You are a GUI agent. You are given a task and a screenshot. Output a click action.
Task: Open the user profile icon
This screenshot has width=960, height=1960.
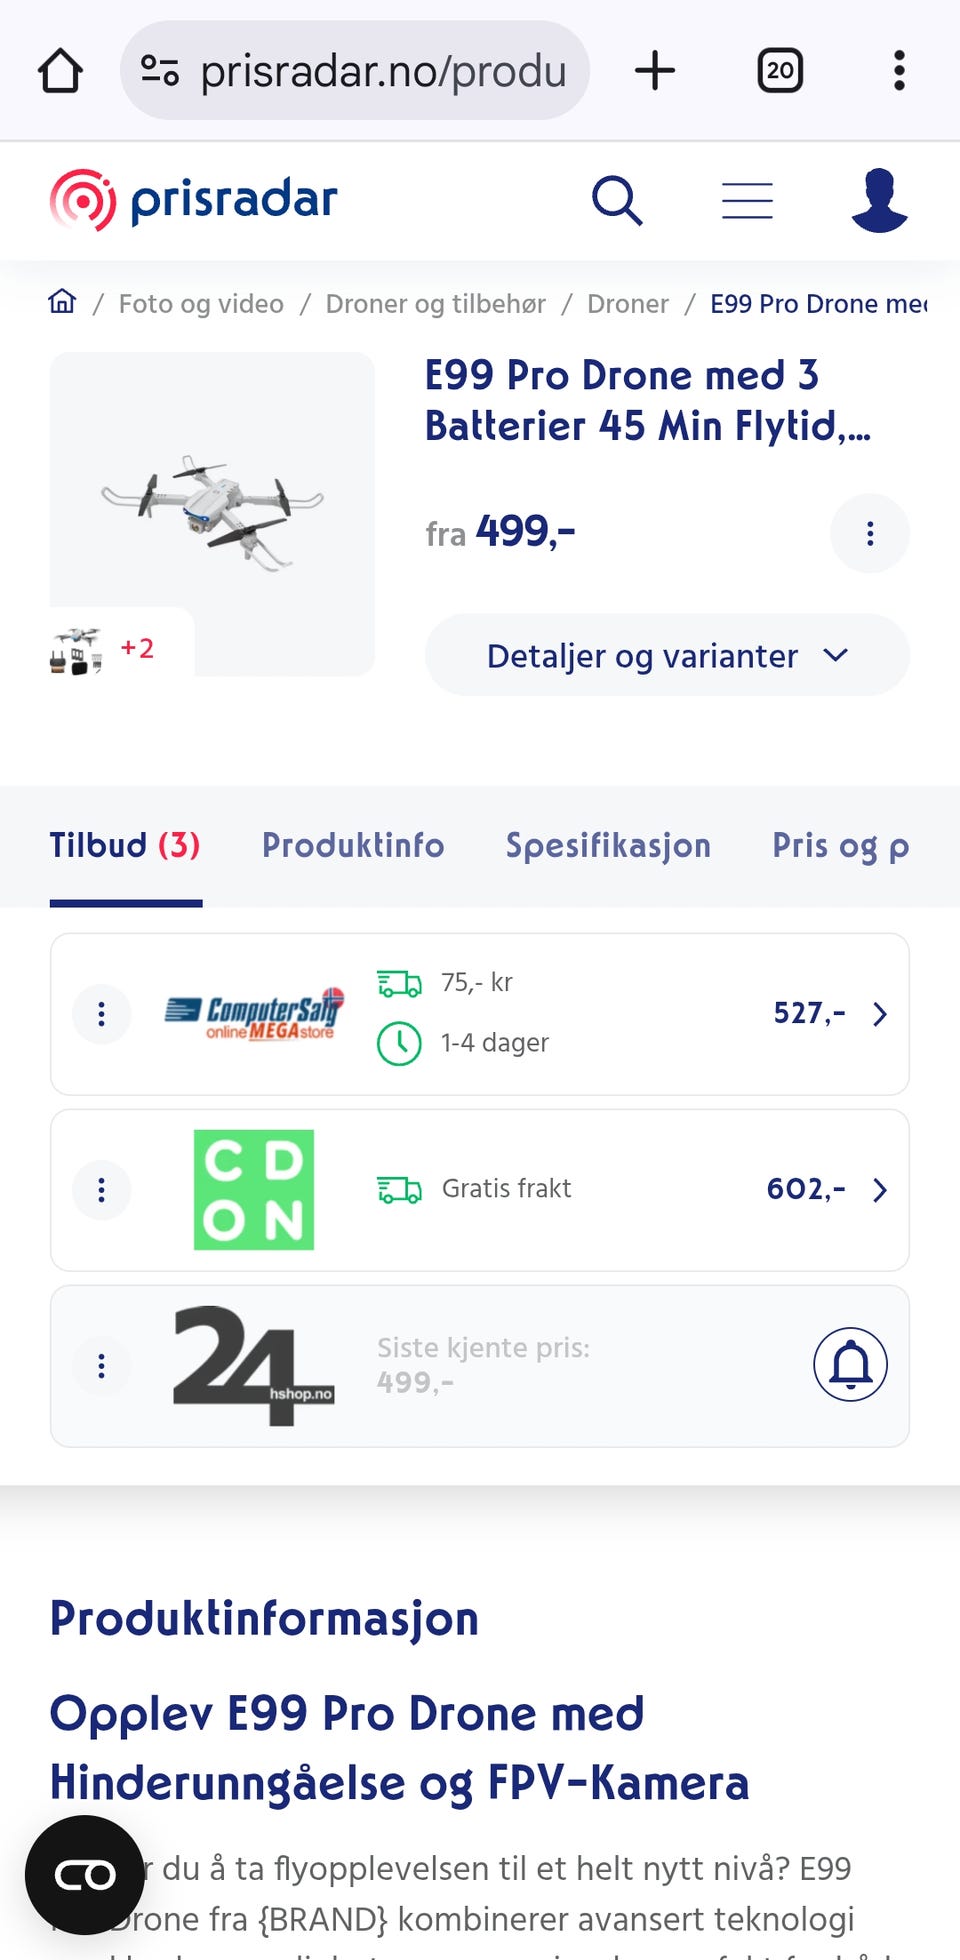point(879,200)
